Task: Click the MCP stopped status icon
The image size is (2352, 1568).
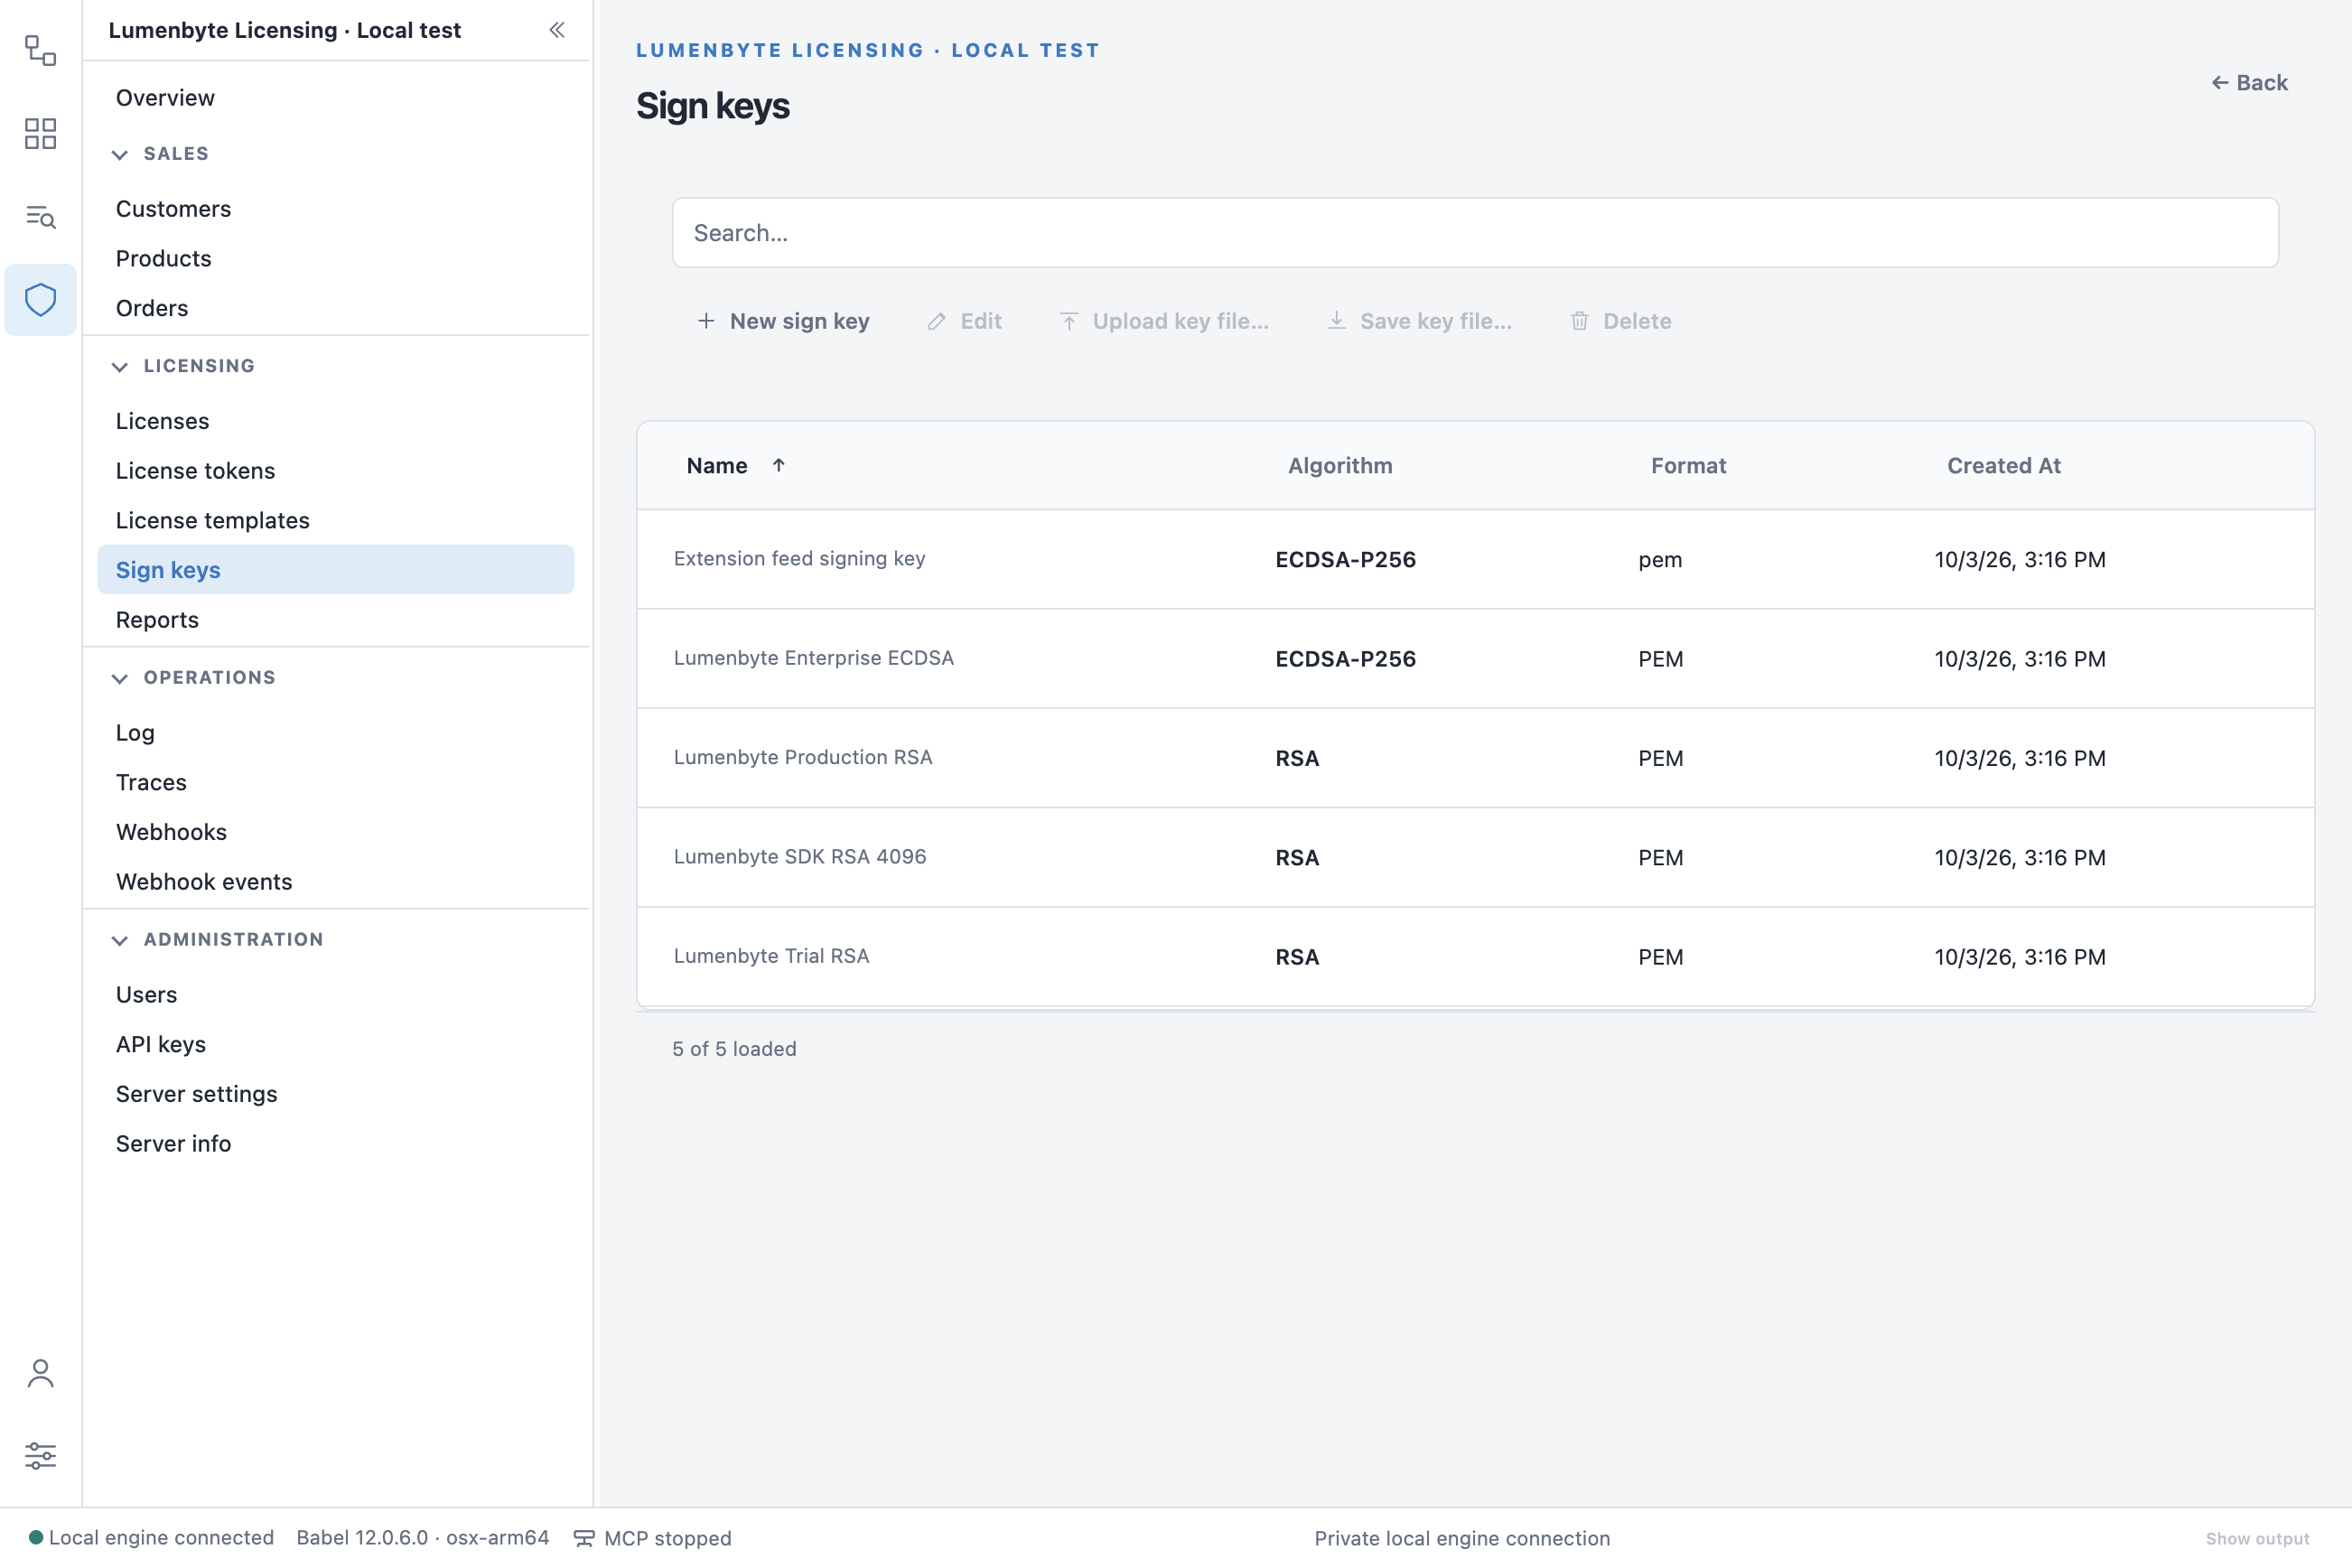Action: coord(584,1538)
